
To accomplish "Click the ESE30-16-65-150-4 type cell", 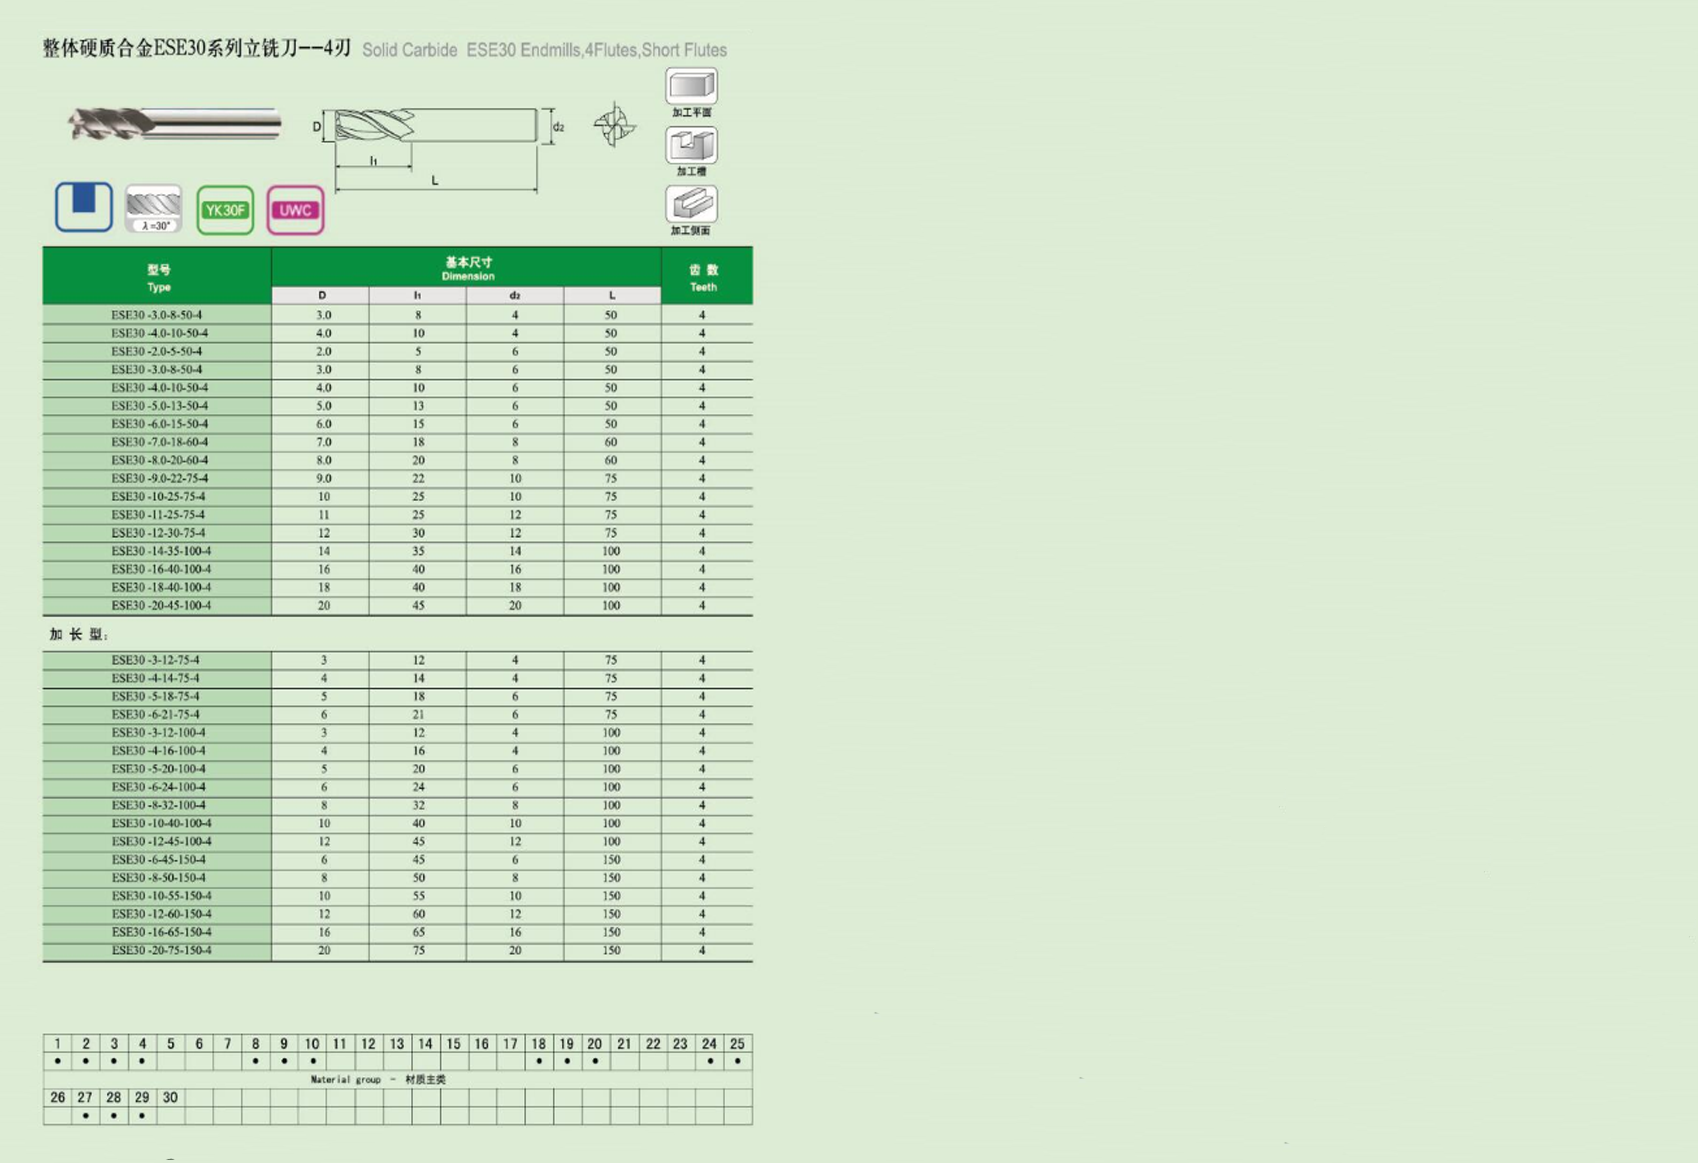I will [x=158, y=932].
